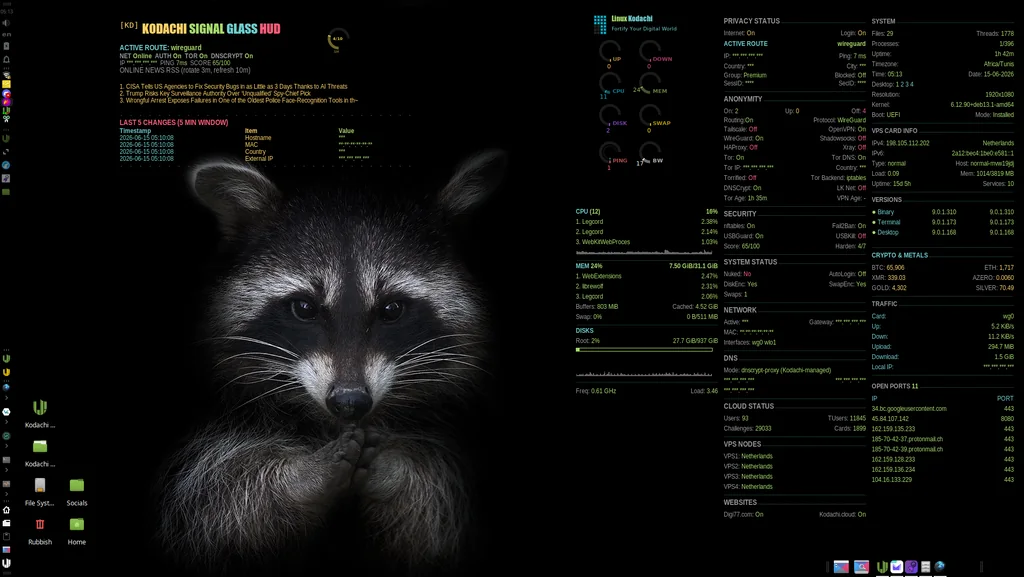
Task: Click the CPU usage history graph
Action: [x=644, y=251]
